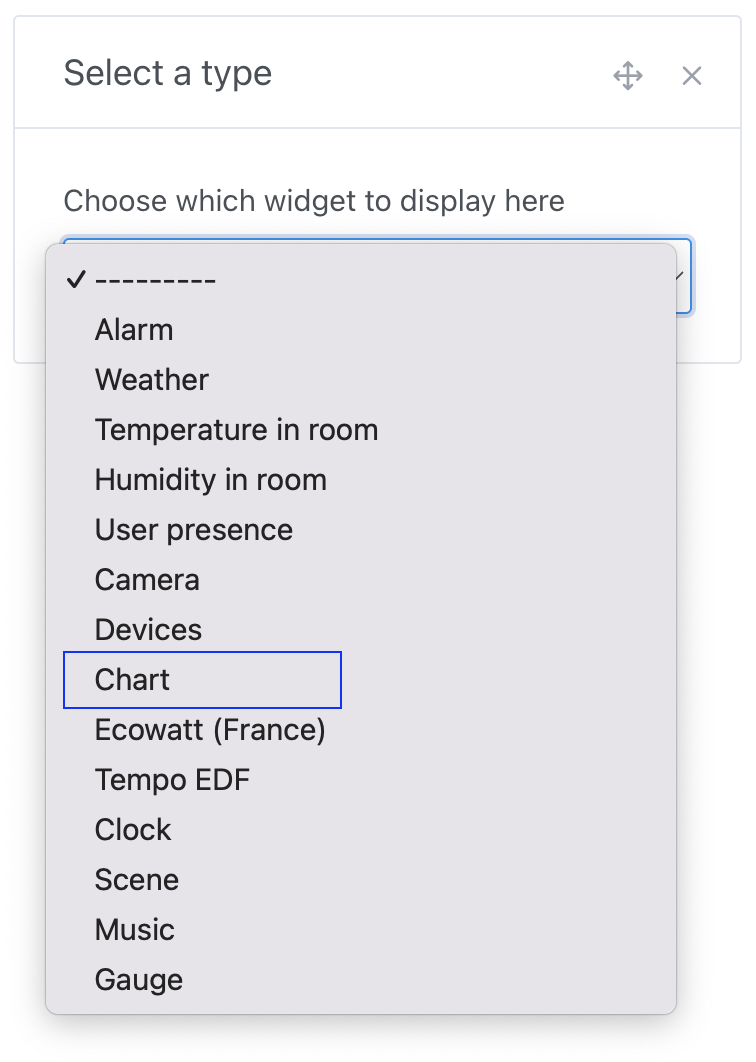Click the Select a type dialog title
The height and width of the screenshot is (1062, 756).
pyautogui.click(x=168, y=73)
